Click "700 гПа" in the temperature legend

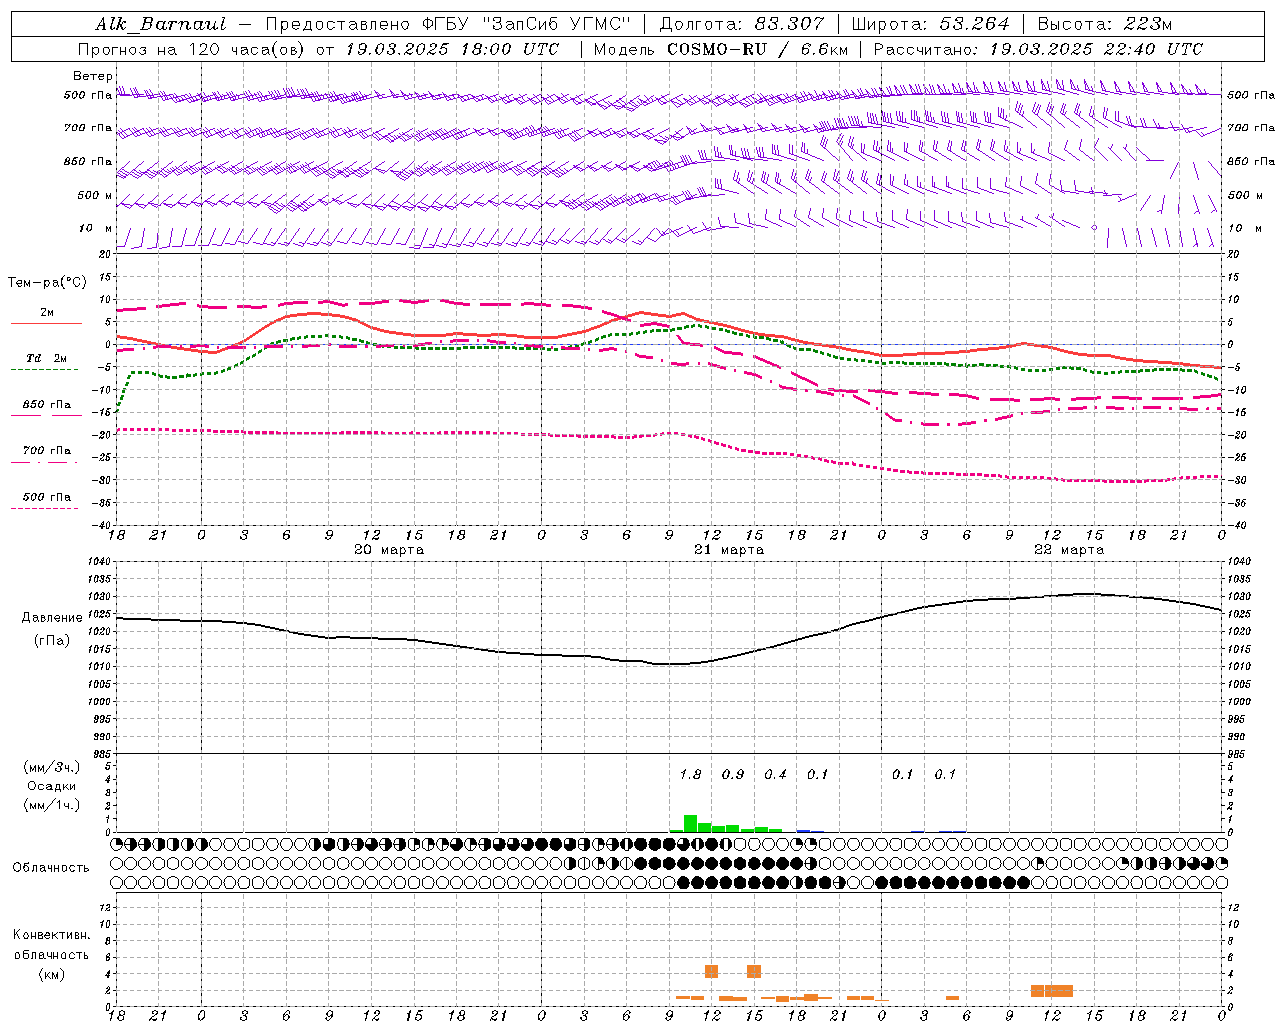coord(47,451)
